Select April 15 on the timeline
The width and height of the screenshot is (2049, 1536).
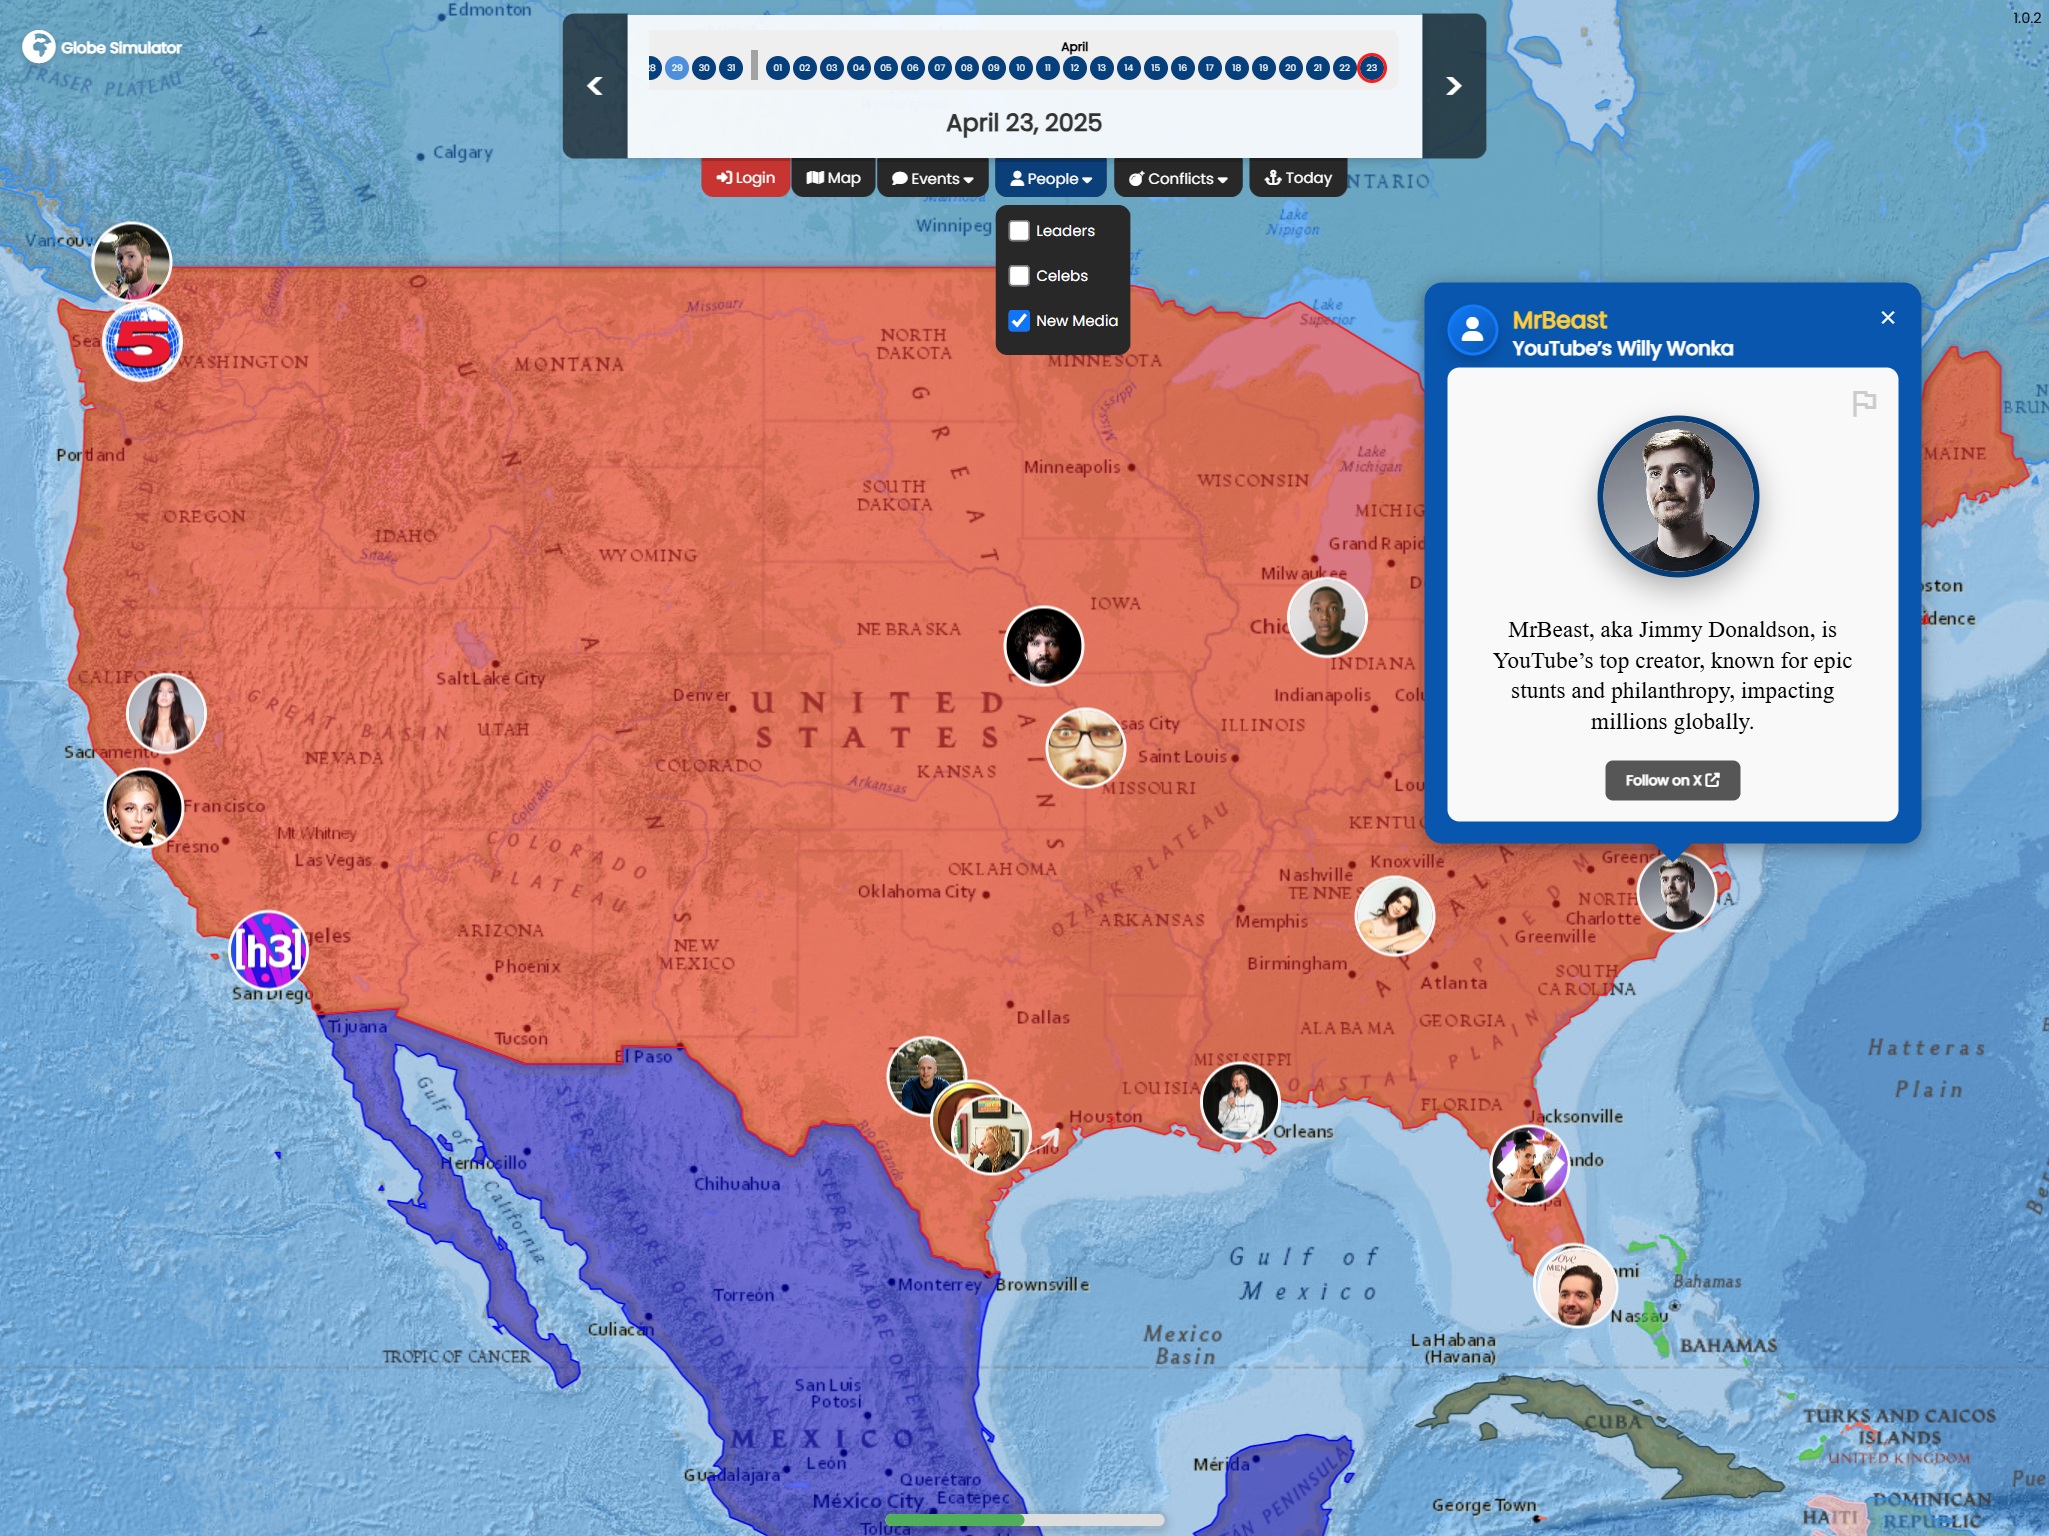pos(1155,68)
